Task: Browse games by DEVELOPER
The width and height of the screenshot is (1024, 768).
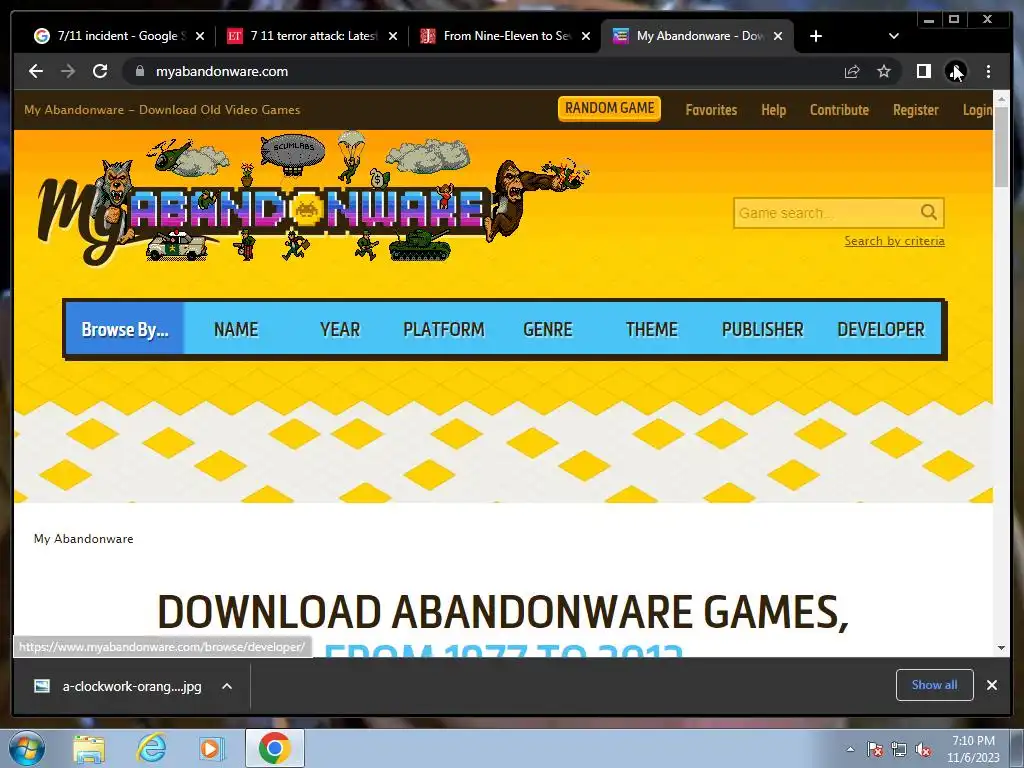Action: pos(880,329)
